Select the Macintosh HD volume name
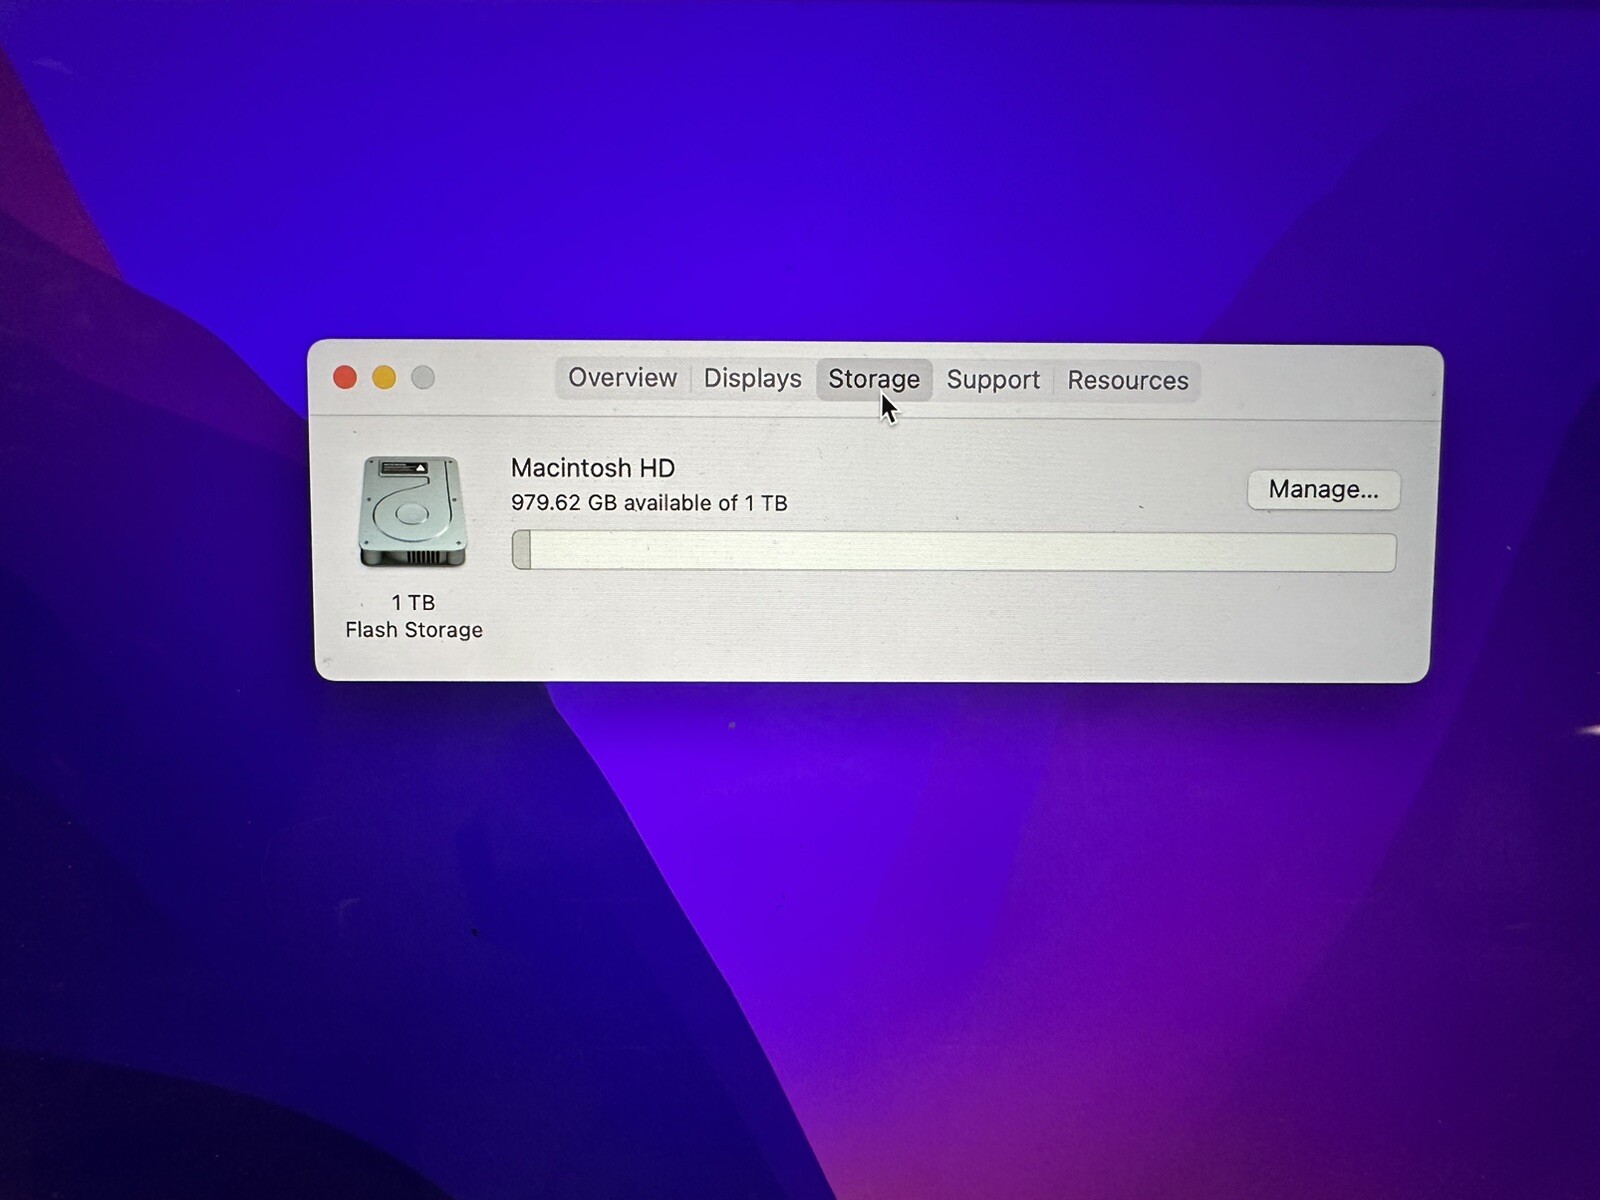 click(593, 468)
